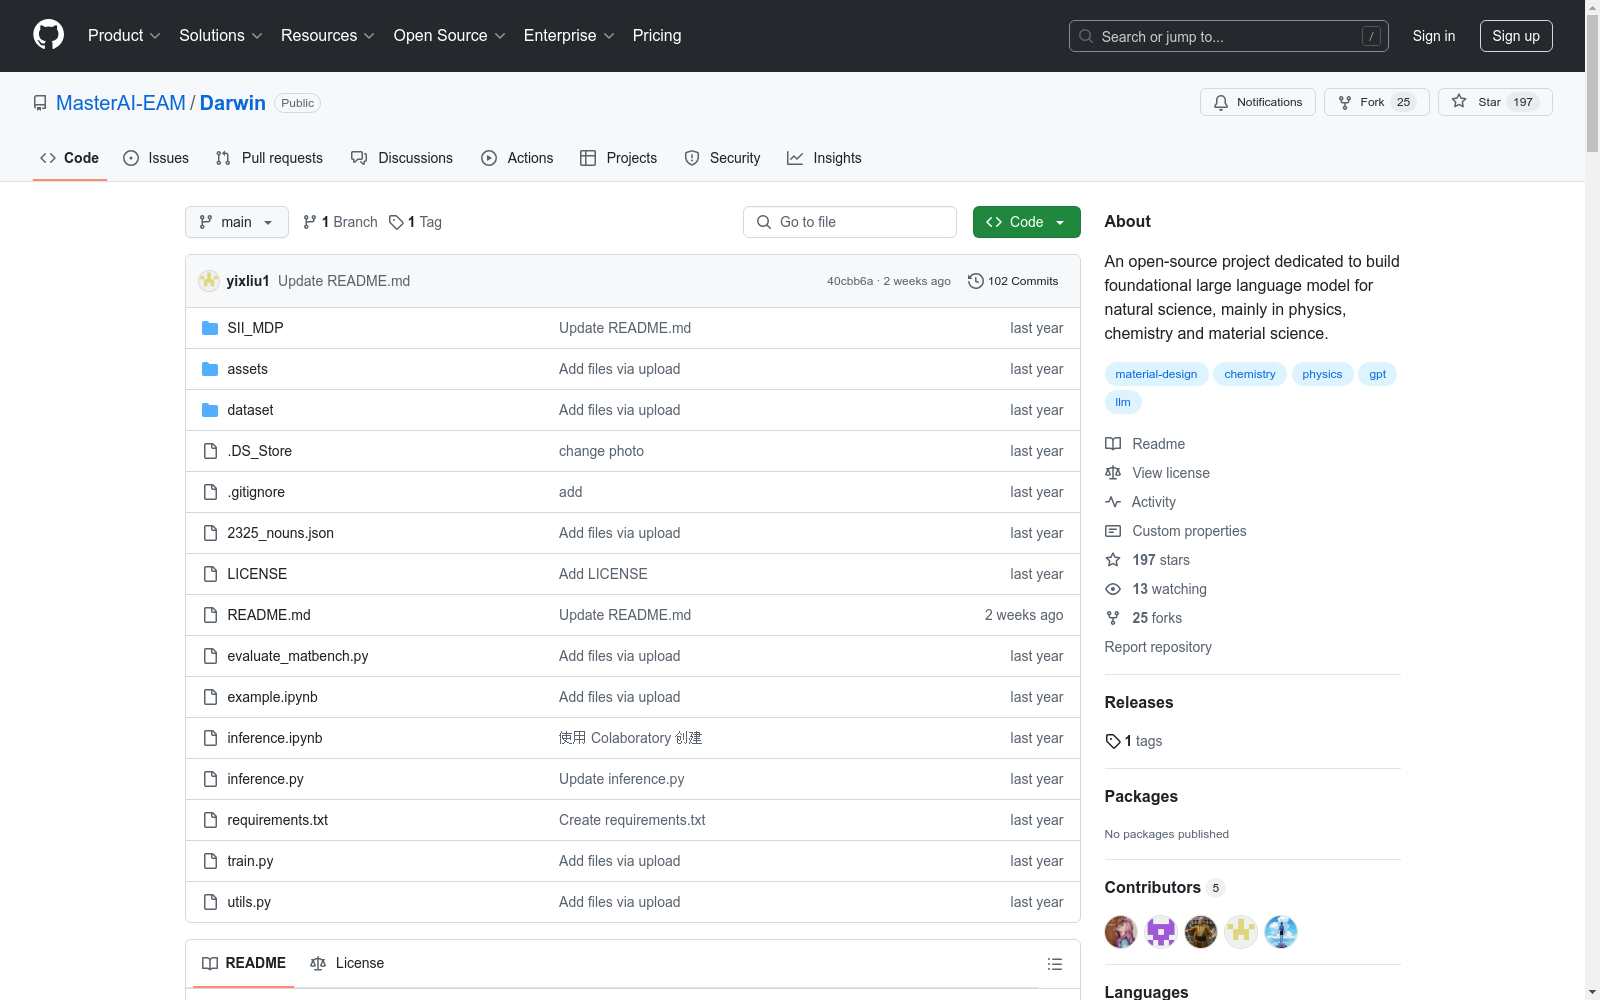Click the requirements.txt file icon
1600x1000 pixels.
click(x=210, y=820)
